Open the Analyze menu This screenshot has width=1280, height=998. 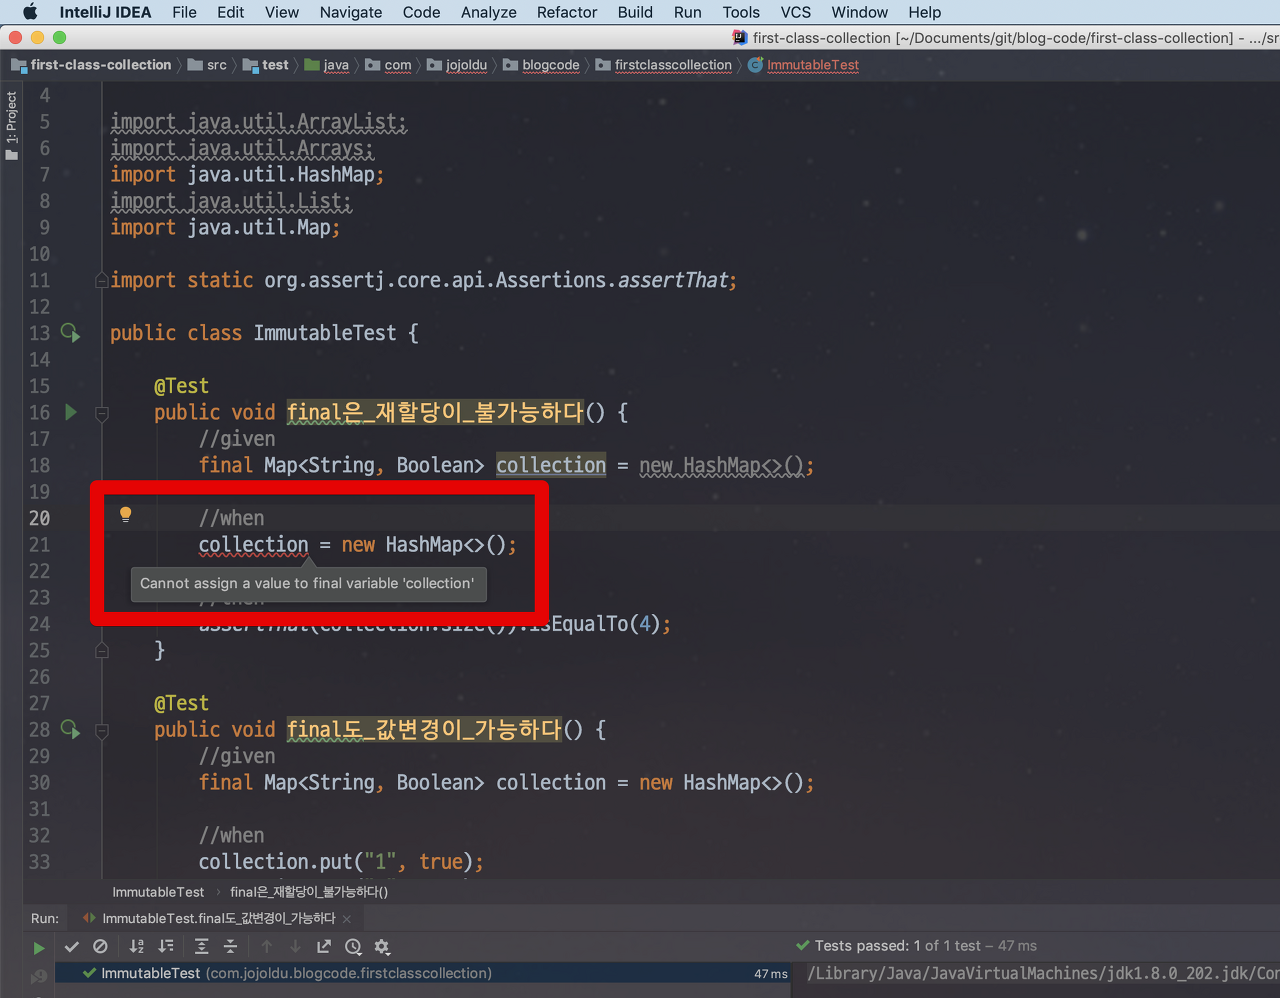coord(489,12)
